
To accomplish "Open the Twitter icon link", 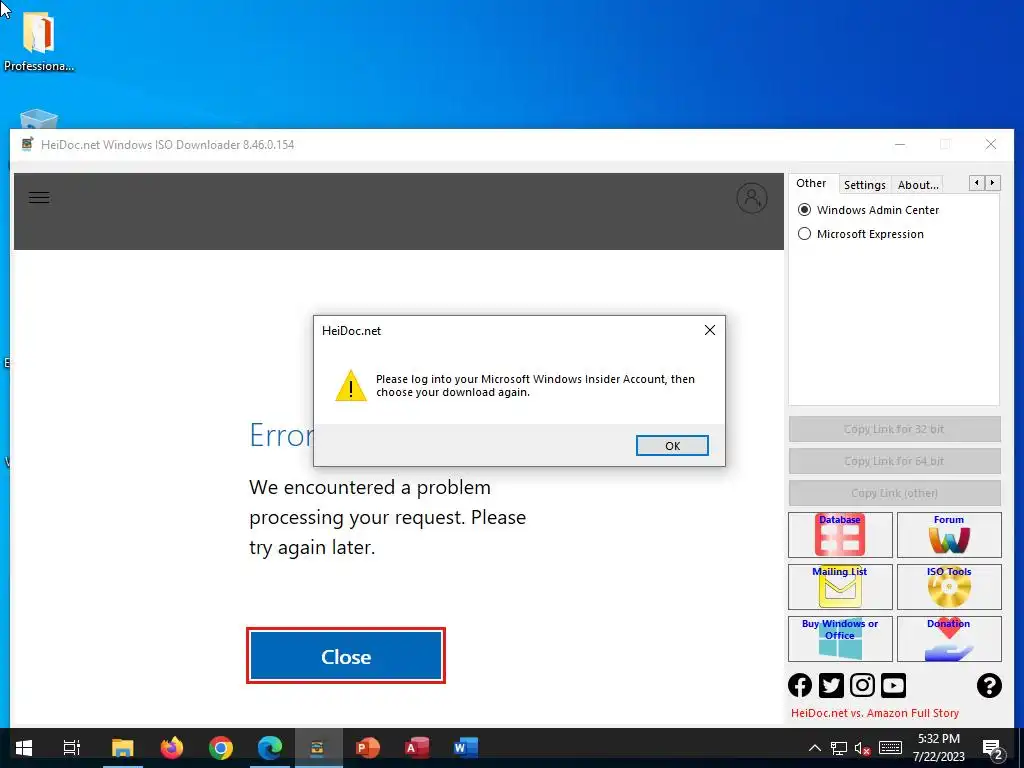I will pos(831,685).
